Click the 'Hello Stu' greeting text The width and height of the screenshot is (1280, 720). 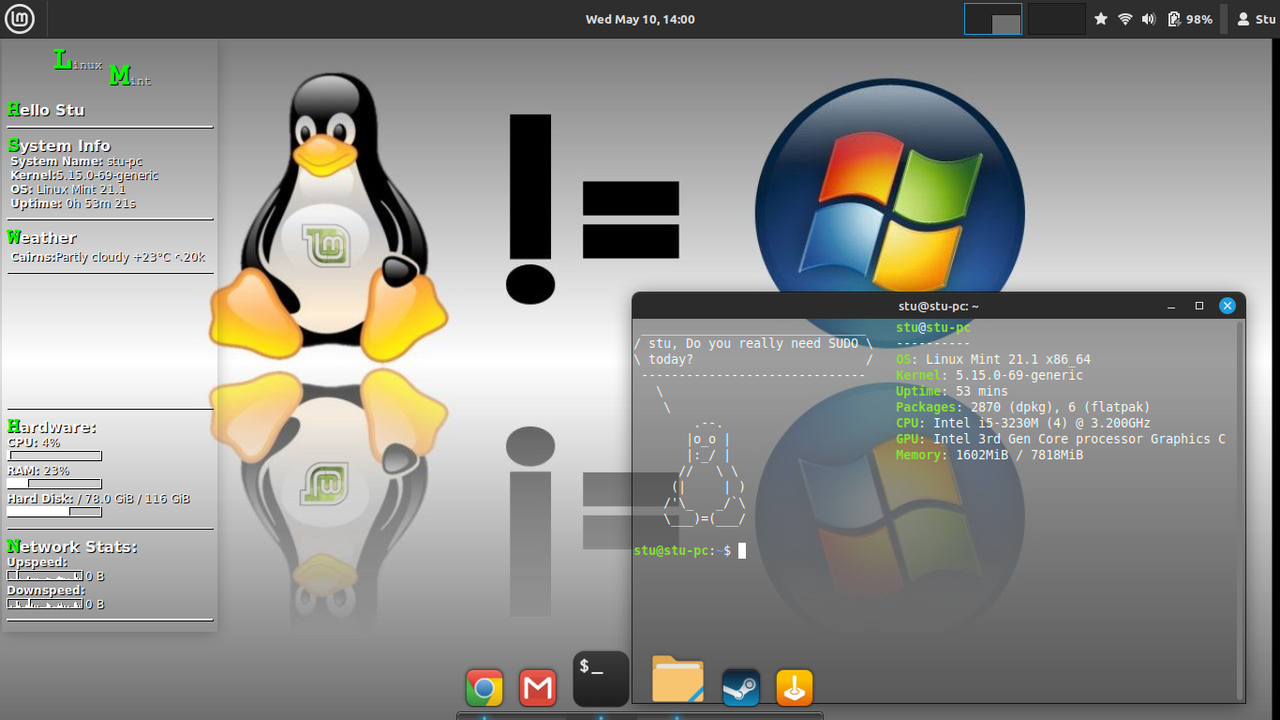click(46, 109)
